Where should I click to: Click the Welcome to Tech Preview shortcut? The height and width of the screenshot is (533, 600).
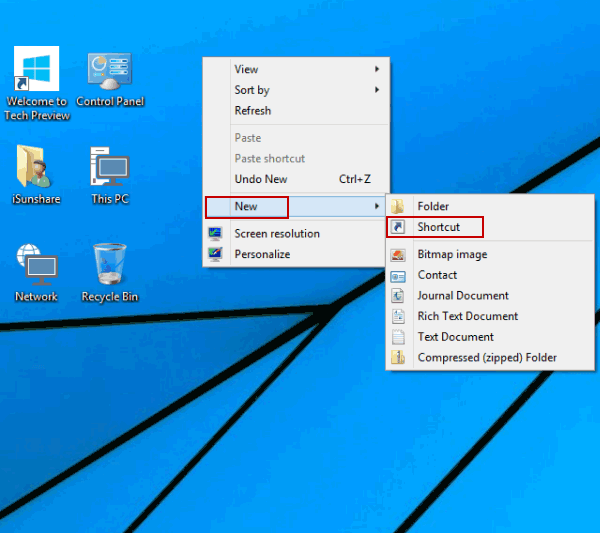click(36, 72)
